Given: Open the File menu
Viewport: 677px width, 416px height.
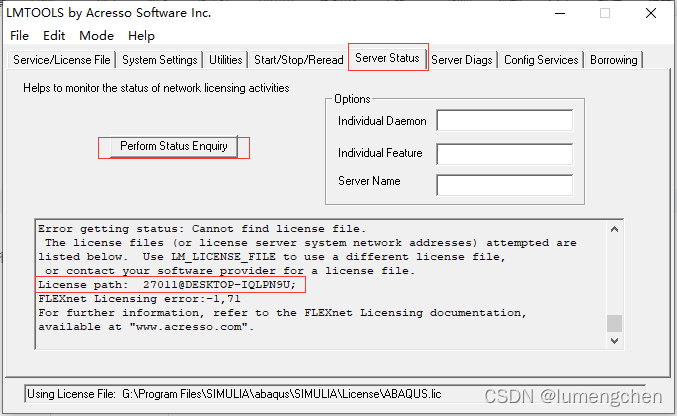Looking at the screenshot, I should [19, 35].
